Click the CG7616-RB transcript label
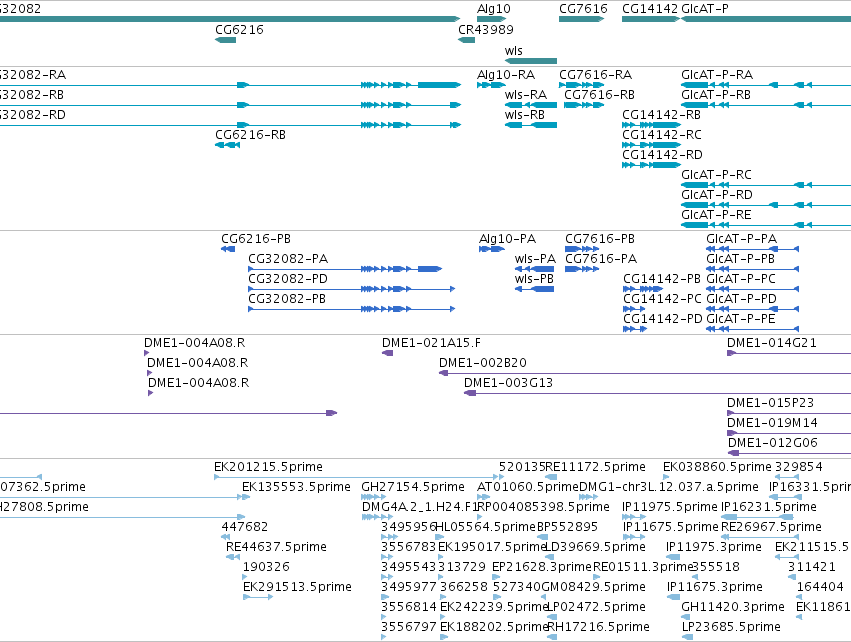Image resolution: width=851 pixels, height=642 pixels. point(599,94)
